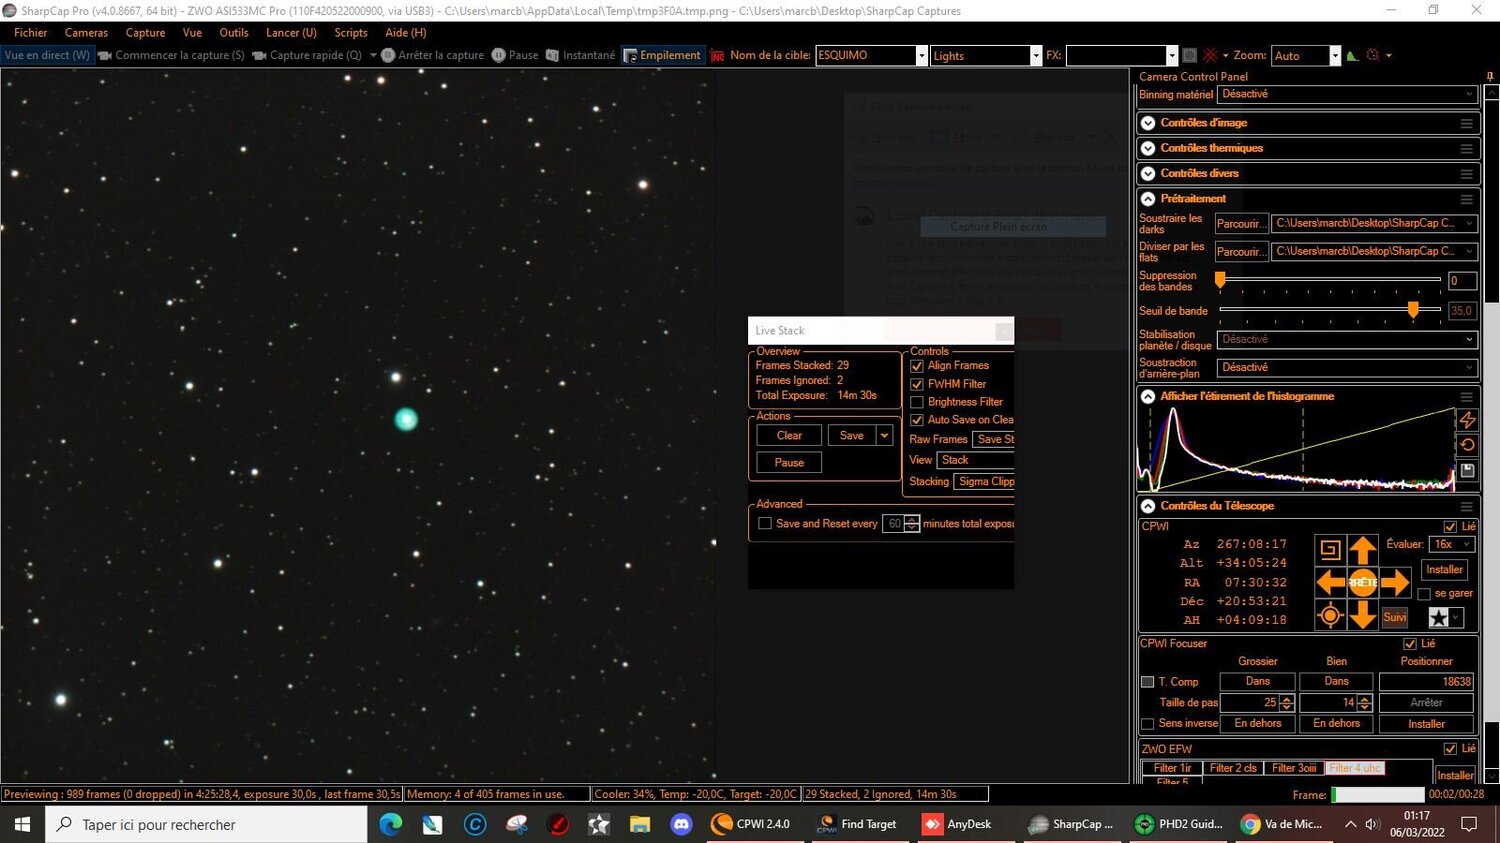1500x843 pixels.
Task: Click the lightning auto-stretch icon by the histogram
Action: coord(1467,420)
